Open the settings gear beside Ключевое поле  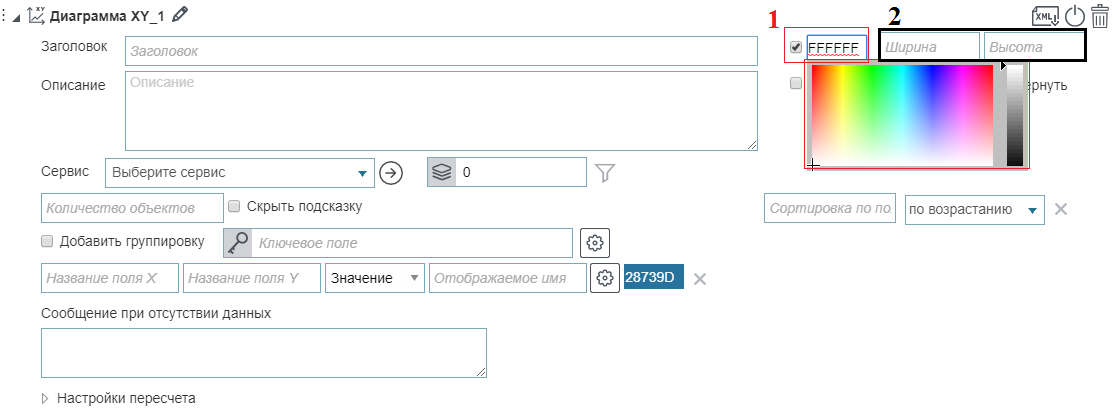click(x=595, y=242)
